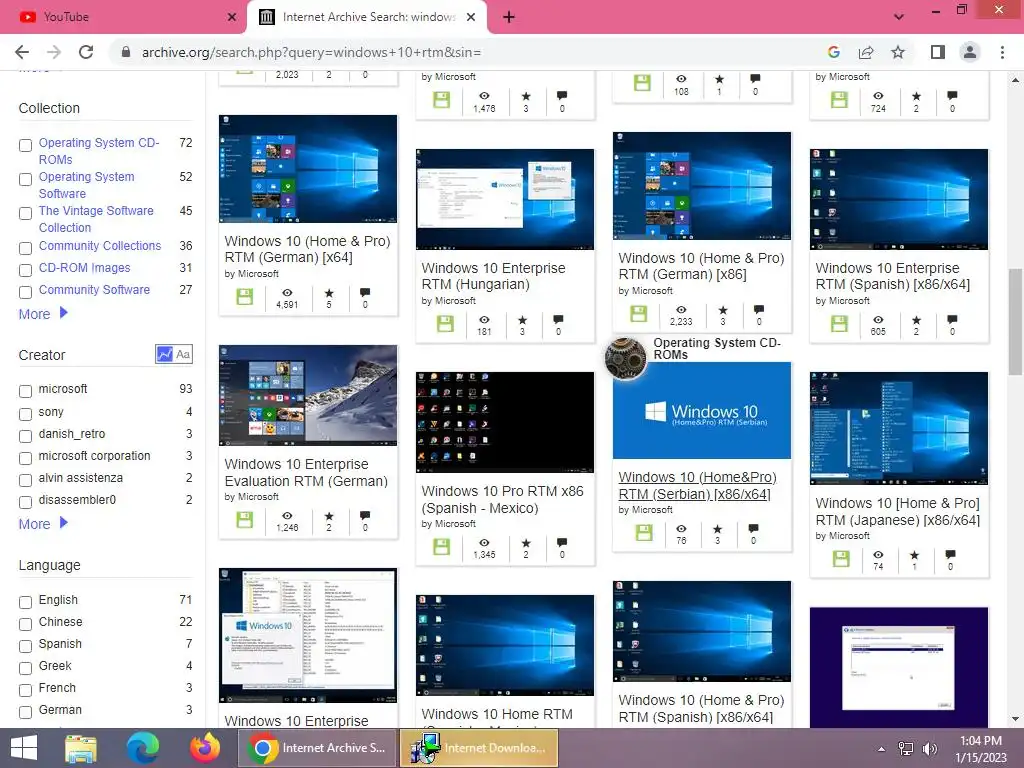The height and width of the screenshot is (768, 1024).
Task: Open The Vintage Software Collection link
Action: (96, 219)
